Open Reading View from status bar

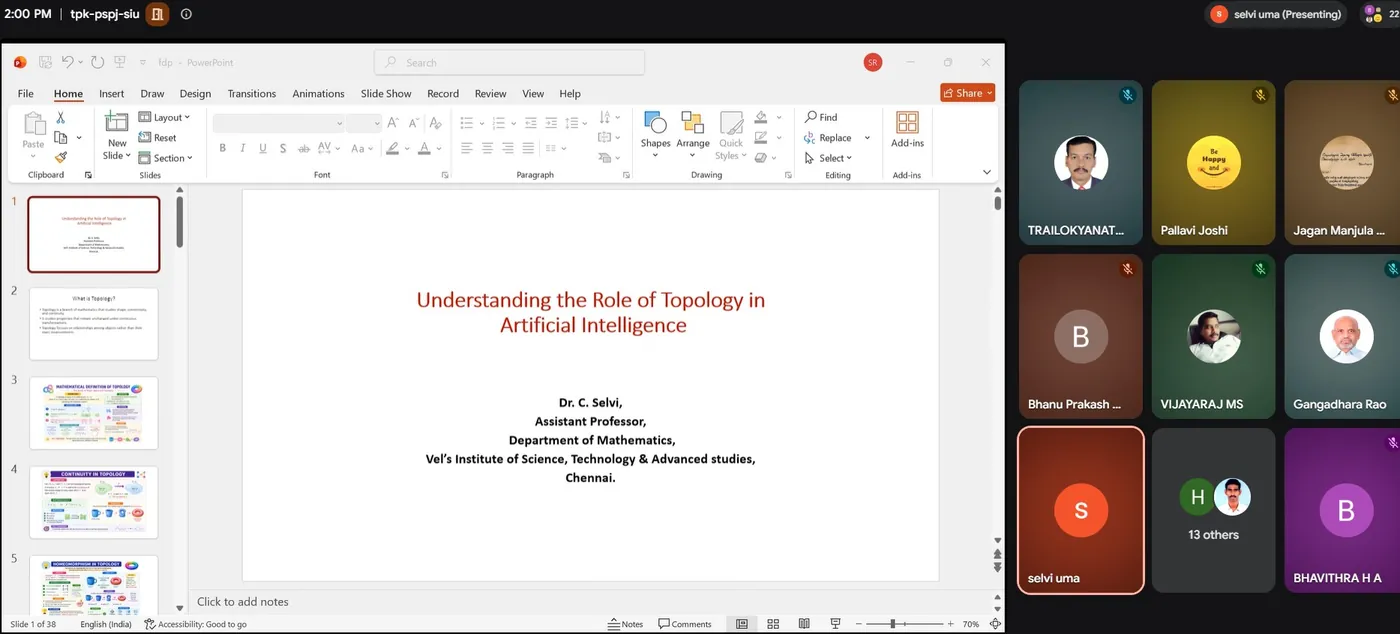[x=804, y=624]
